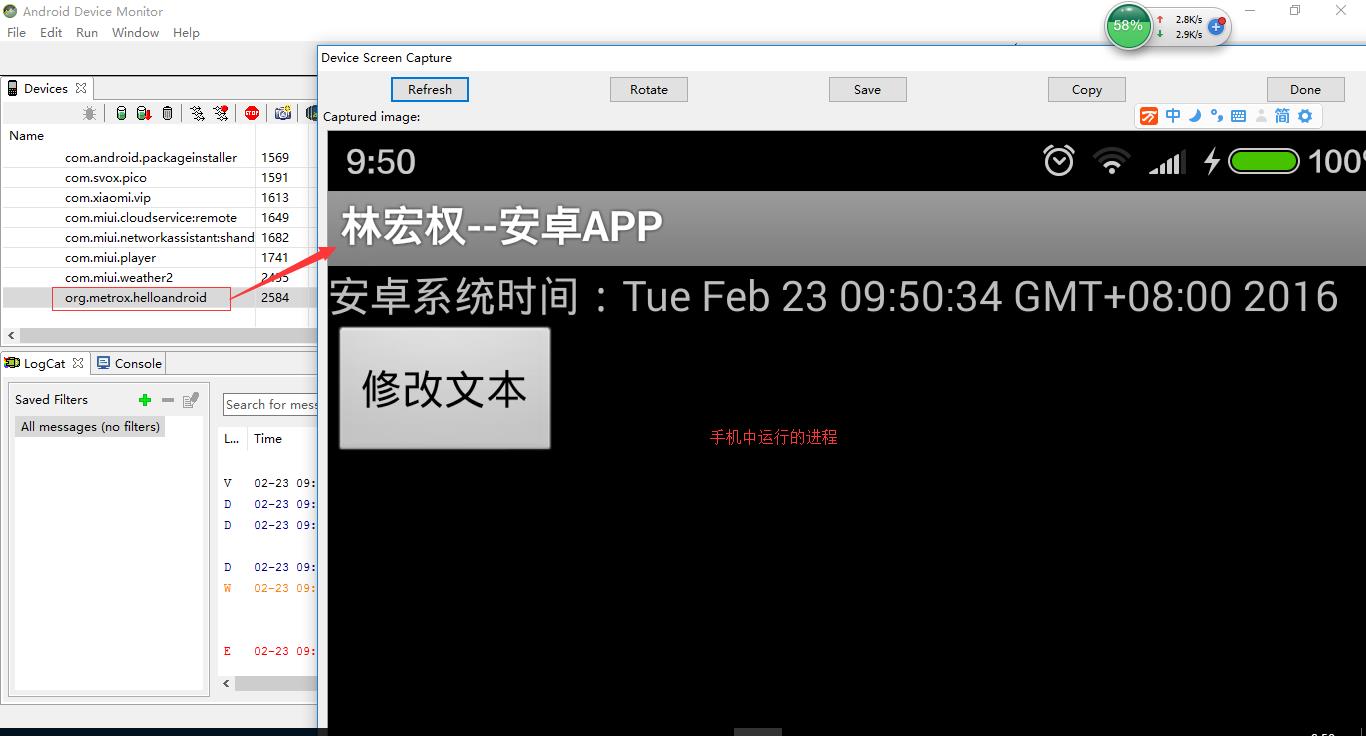Click the Update Threads icon
The image size is (1366, 736).
click(197, 113)
